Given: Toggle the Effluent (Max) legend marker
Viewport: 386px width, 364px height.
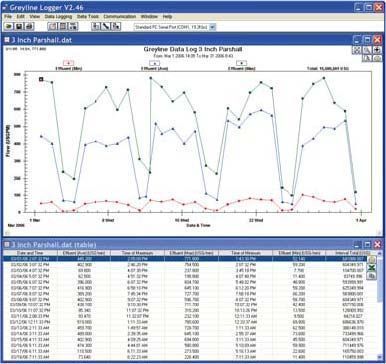Looking at the screenshot, I should [241, 63].
